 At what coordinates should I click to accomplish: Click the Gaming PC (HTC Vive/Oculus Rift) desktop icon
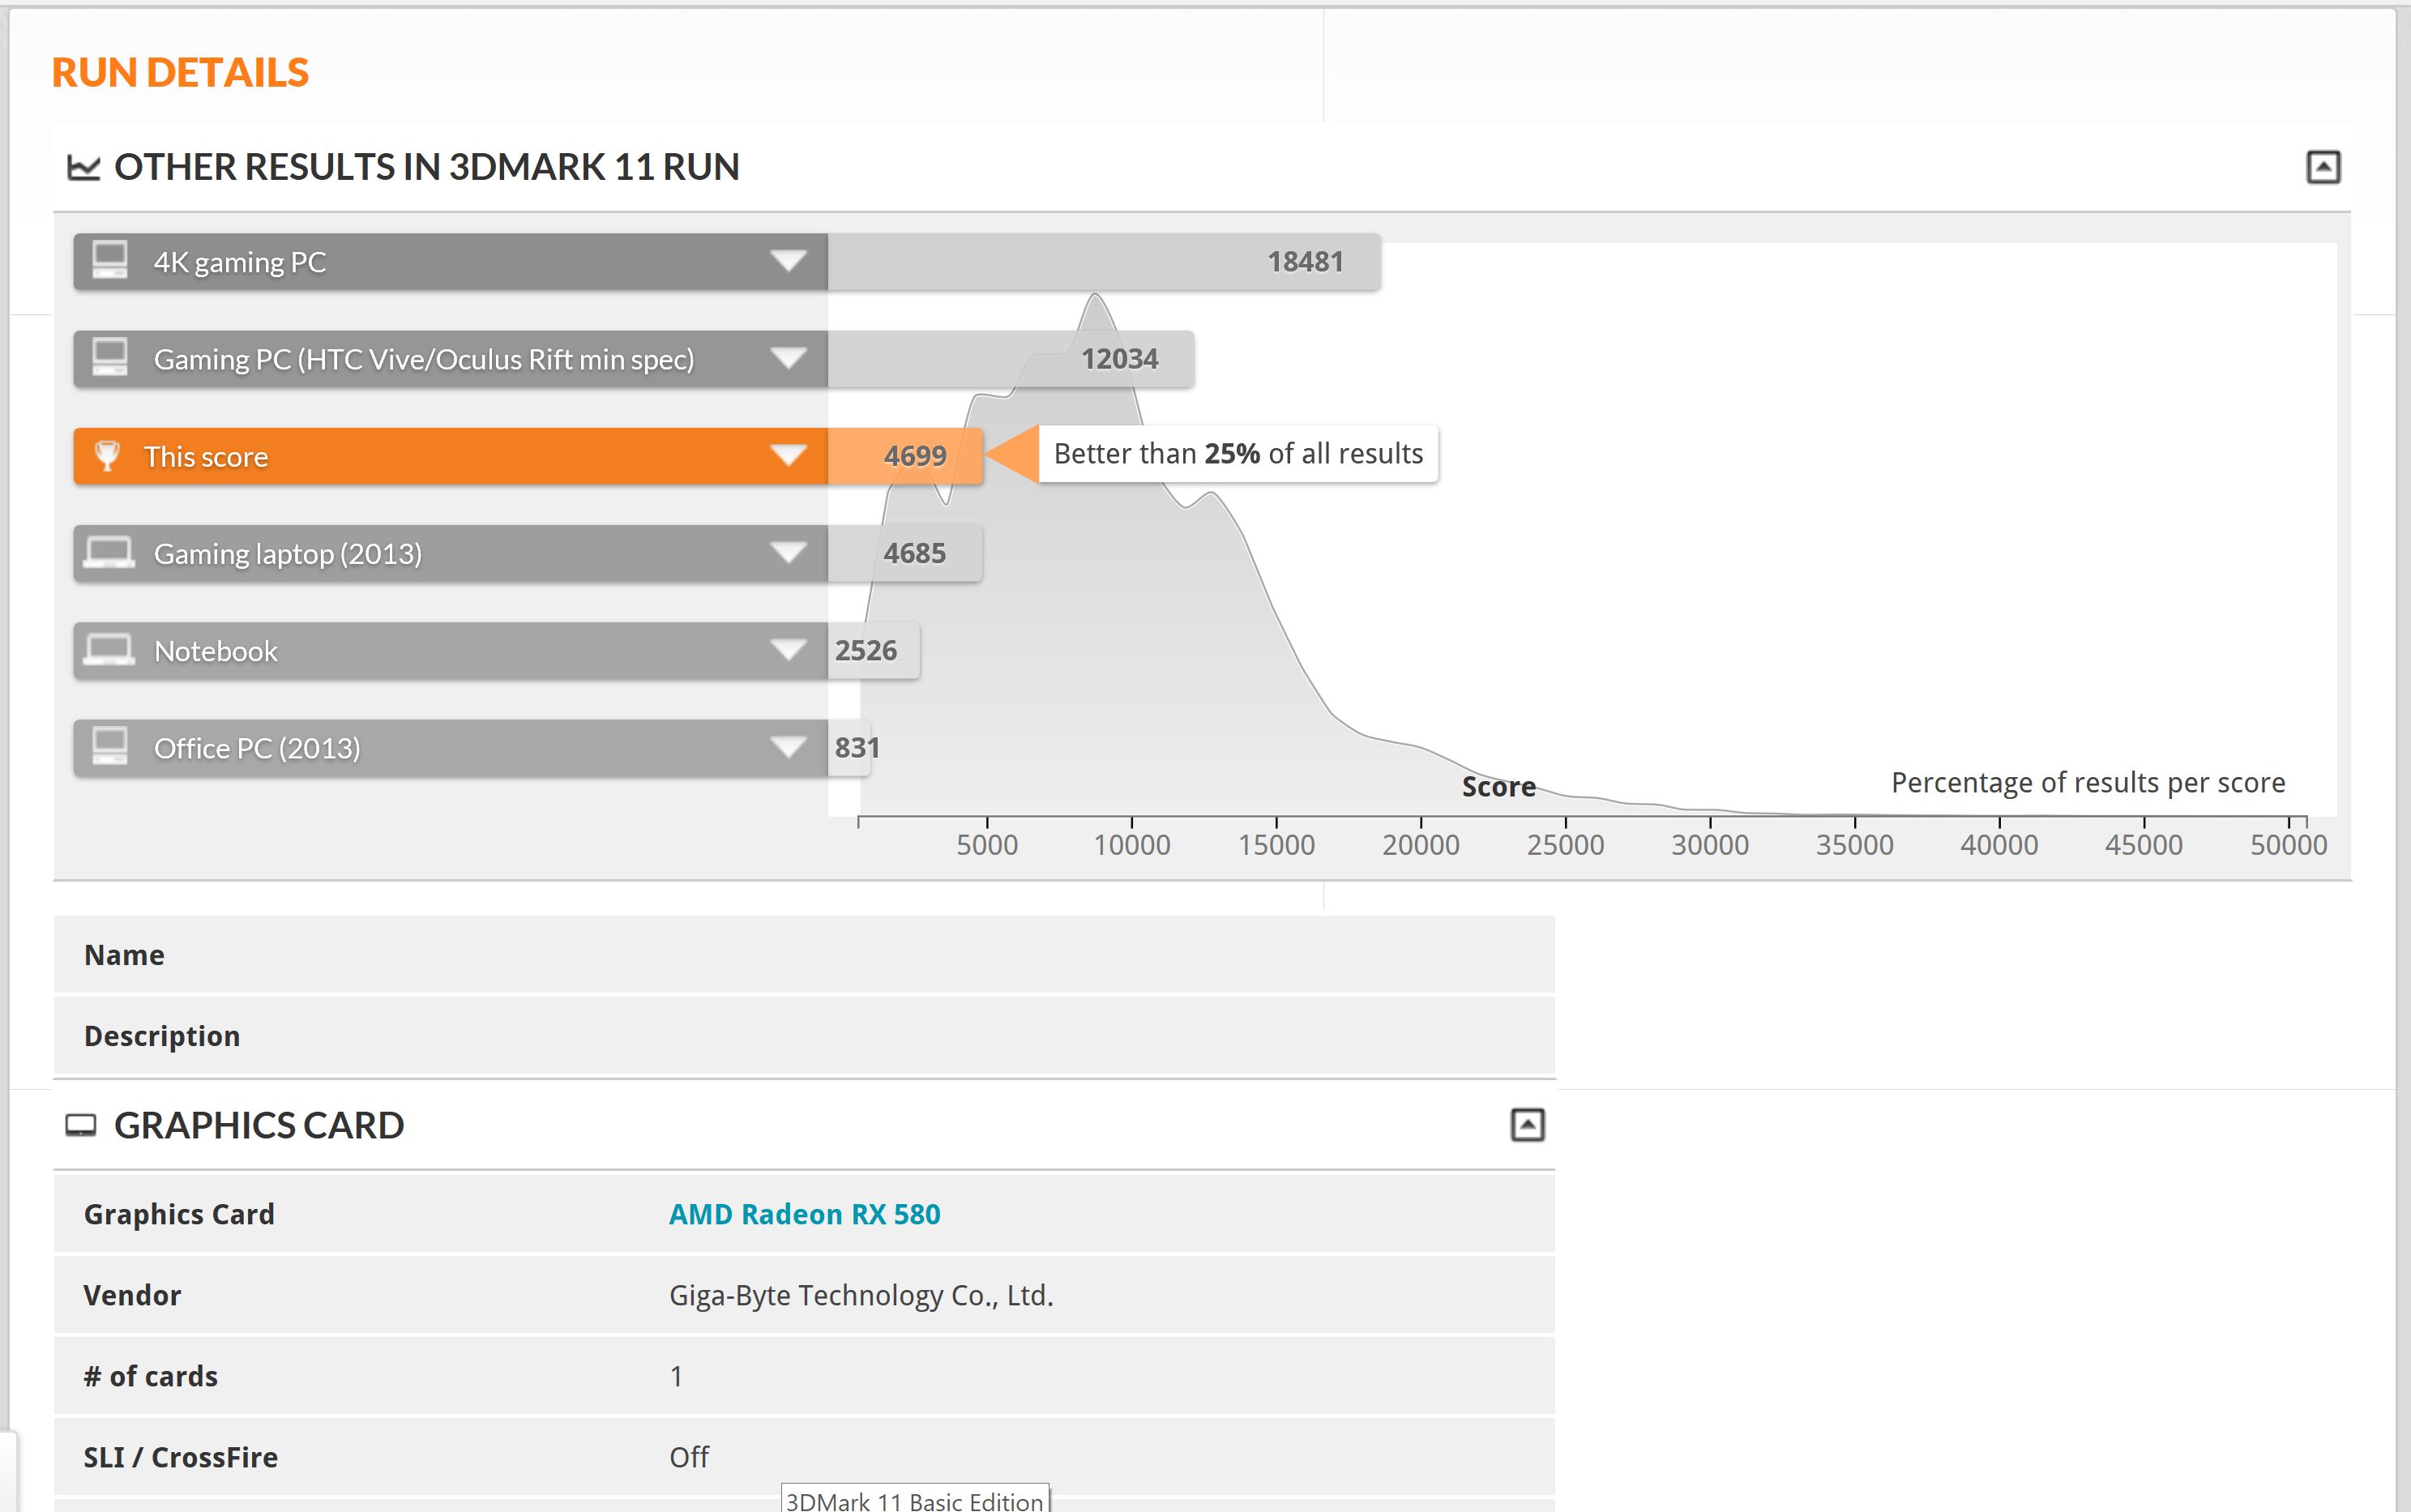click(x=110, y=357)
